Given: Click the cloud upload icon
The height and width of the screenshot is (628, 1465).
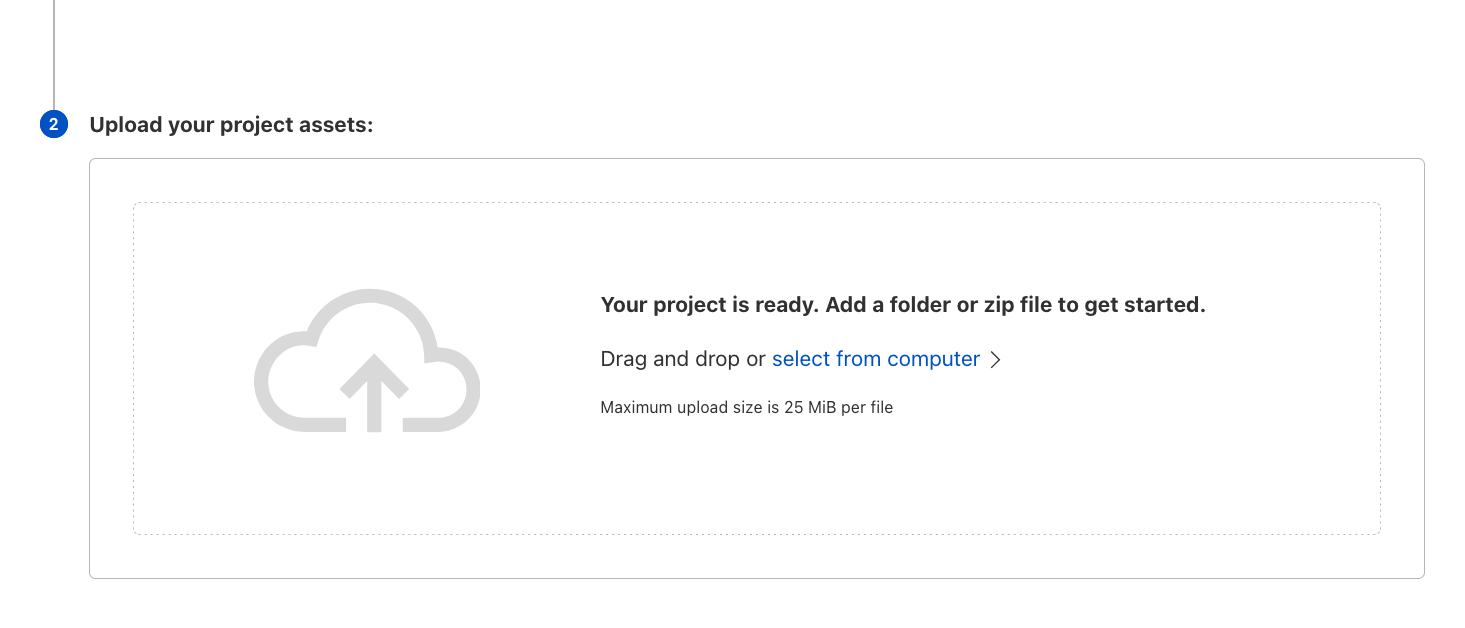Looking at the screenshot, I should pyautogui.click(x=367, y=362).
